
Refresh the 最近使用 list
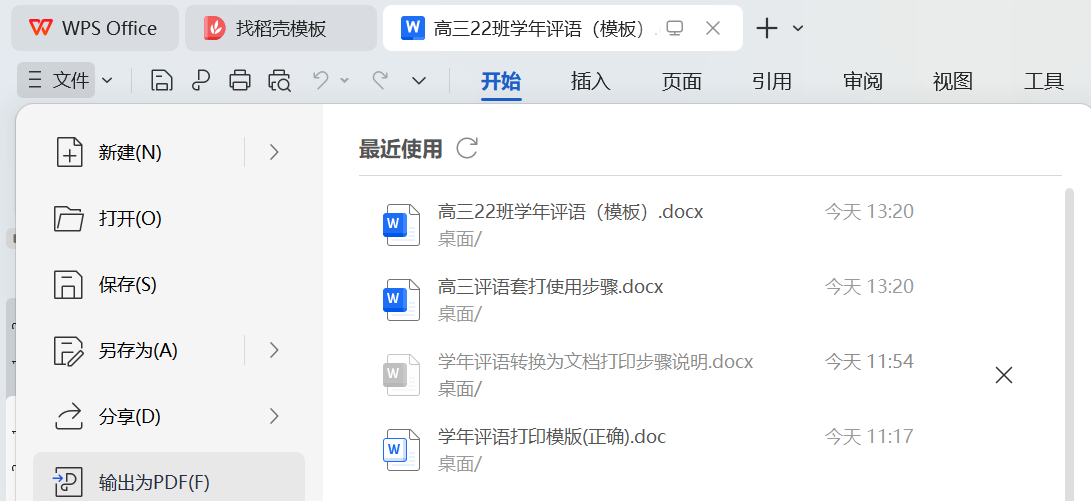pyautogui.click(x=467, y=148)
